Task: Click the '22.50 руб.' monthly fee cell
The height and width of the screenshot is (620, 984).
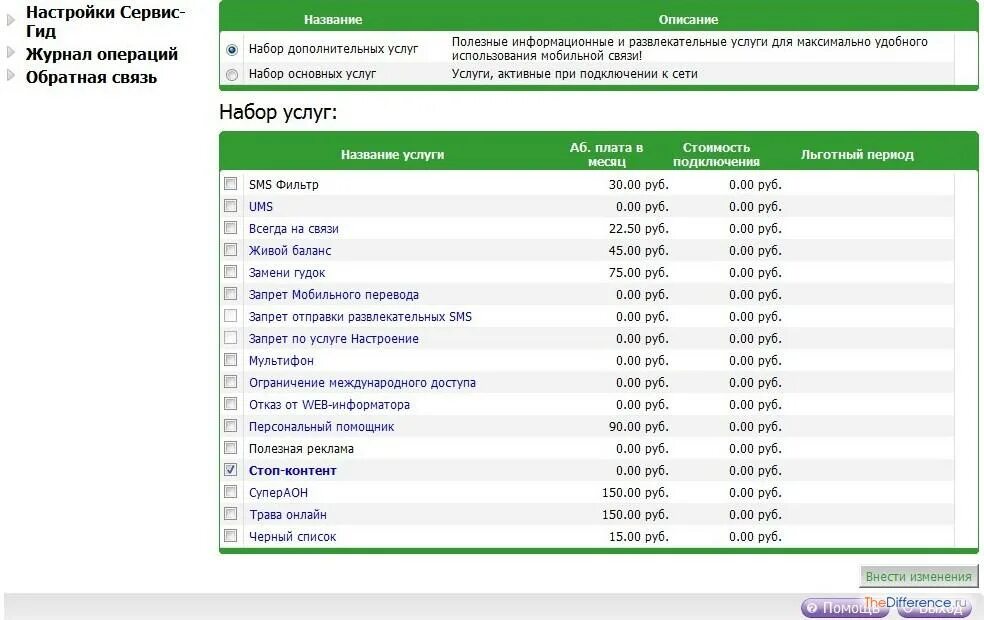Action: 638,228
